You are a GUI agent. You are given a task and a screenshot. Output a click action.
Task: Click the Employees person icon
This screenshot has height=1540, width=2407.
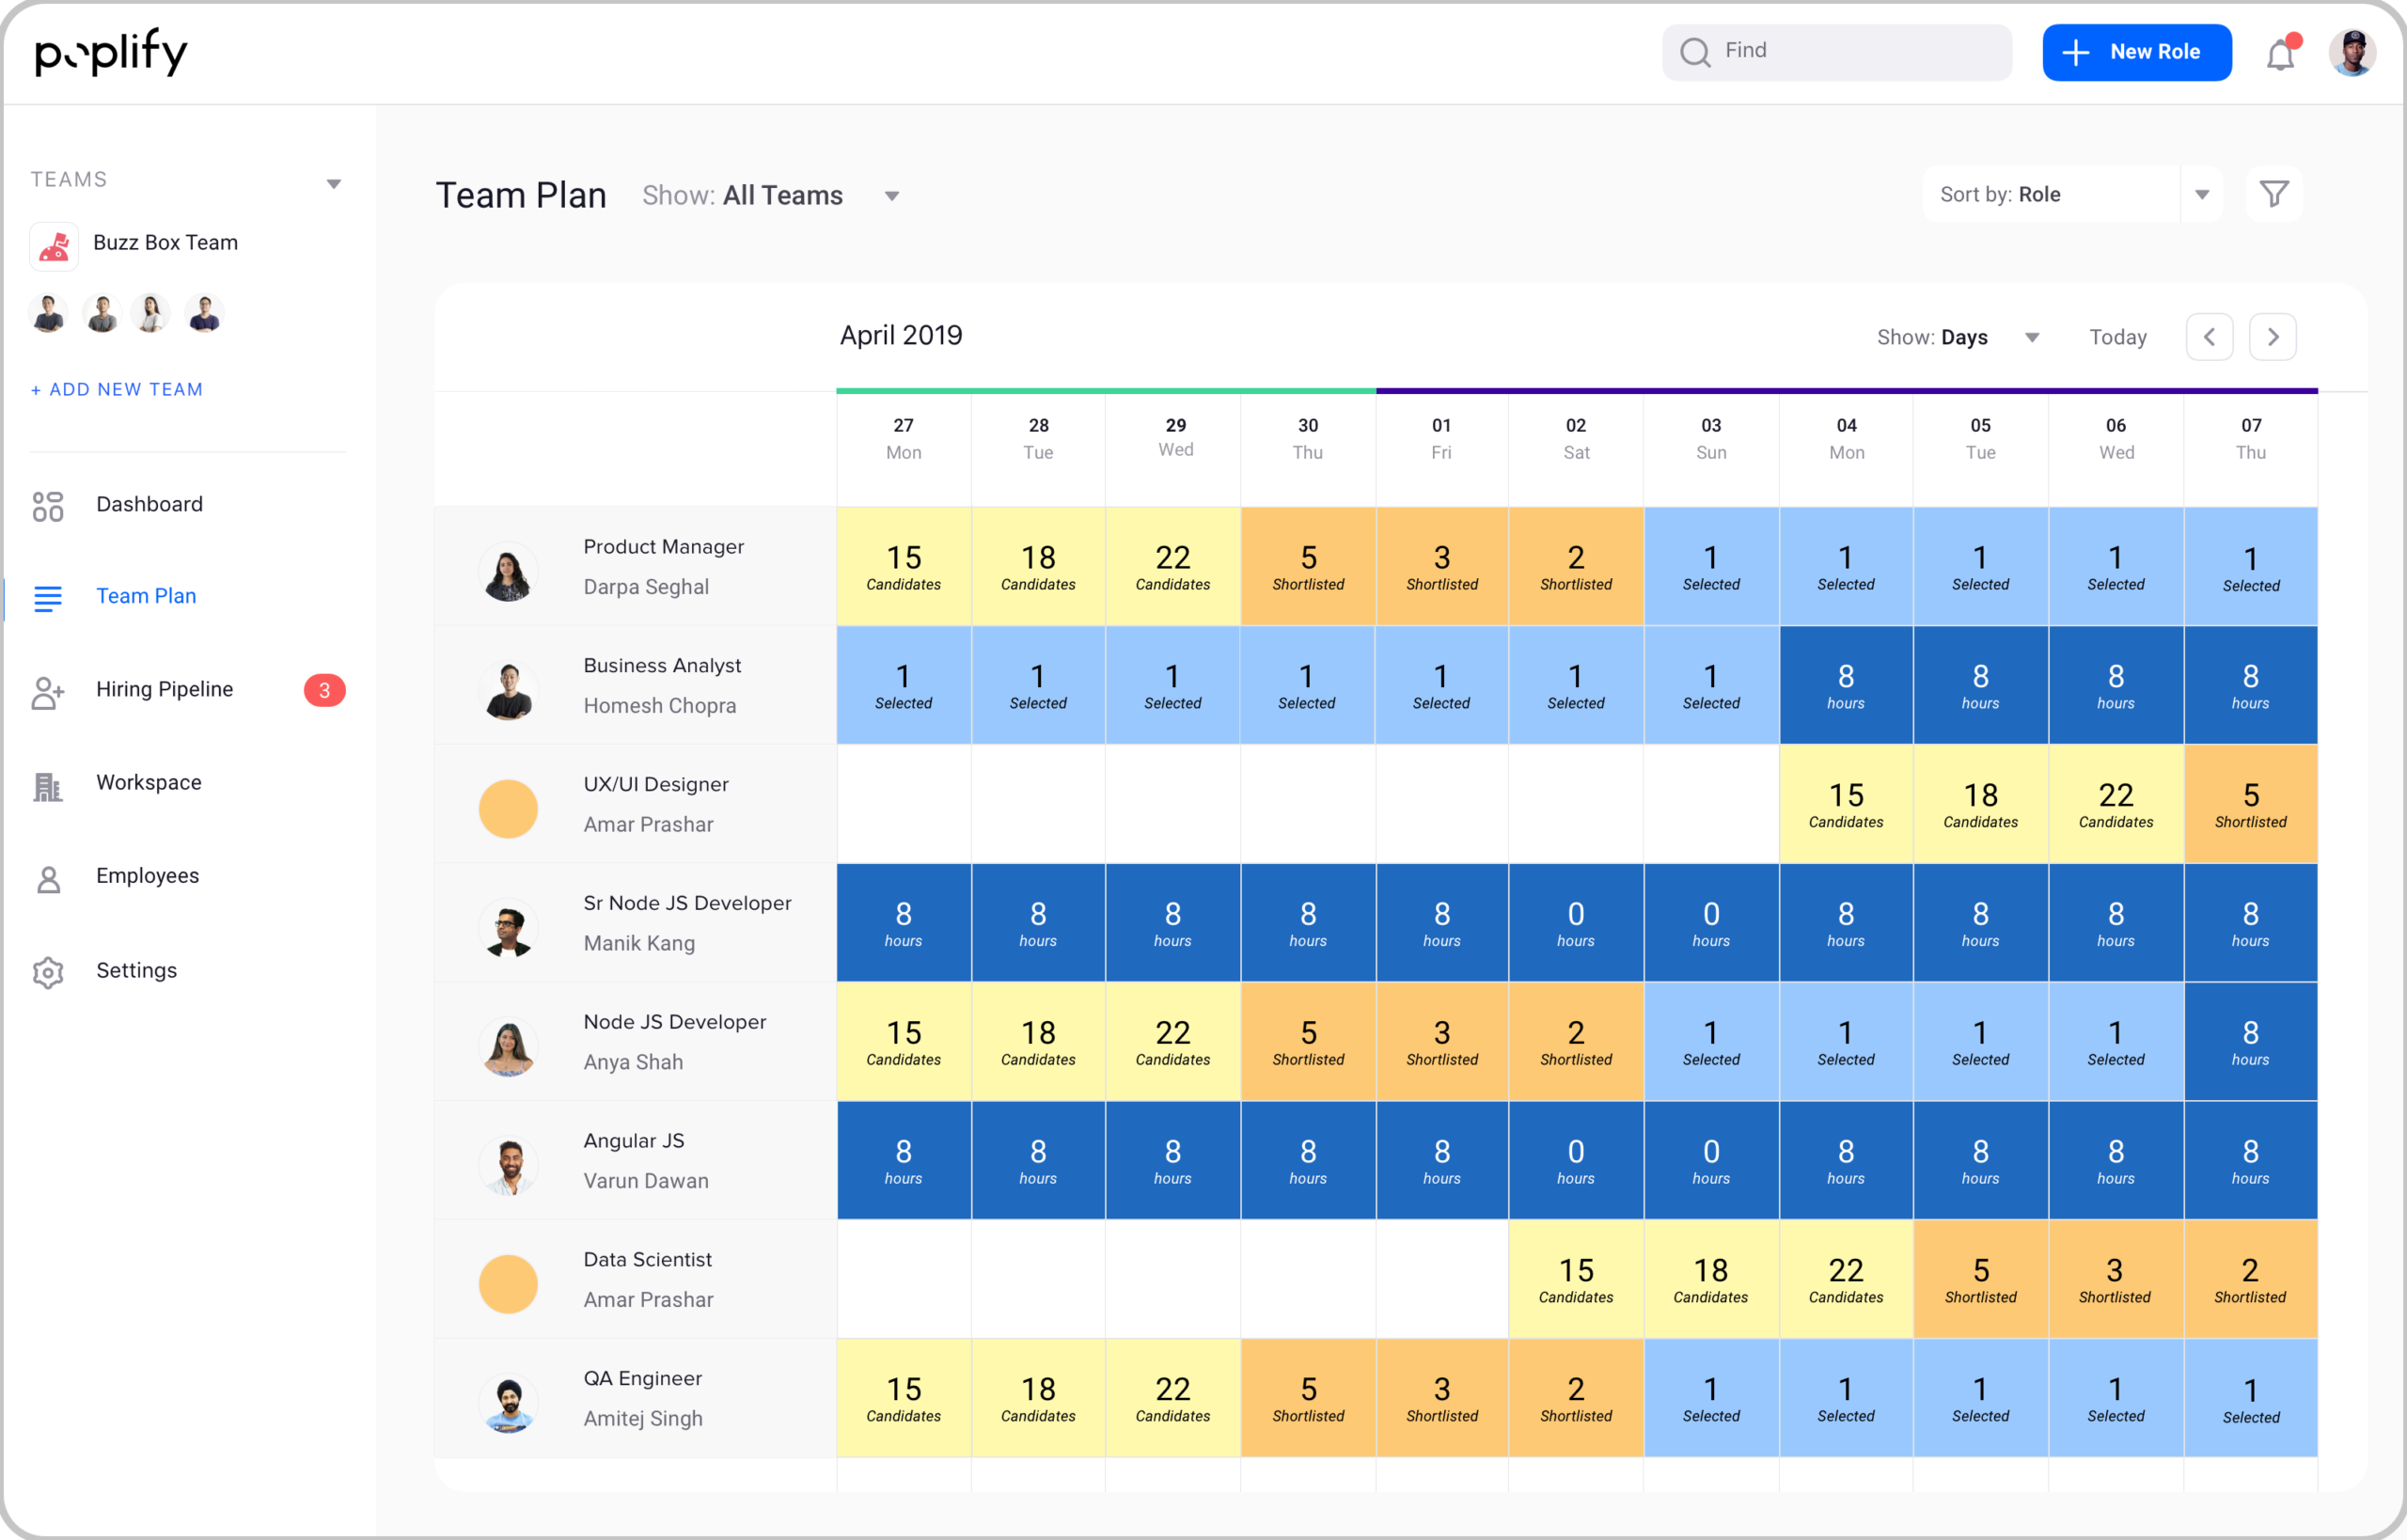(47, 879)
